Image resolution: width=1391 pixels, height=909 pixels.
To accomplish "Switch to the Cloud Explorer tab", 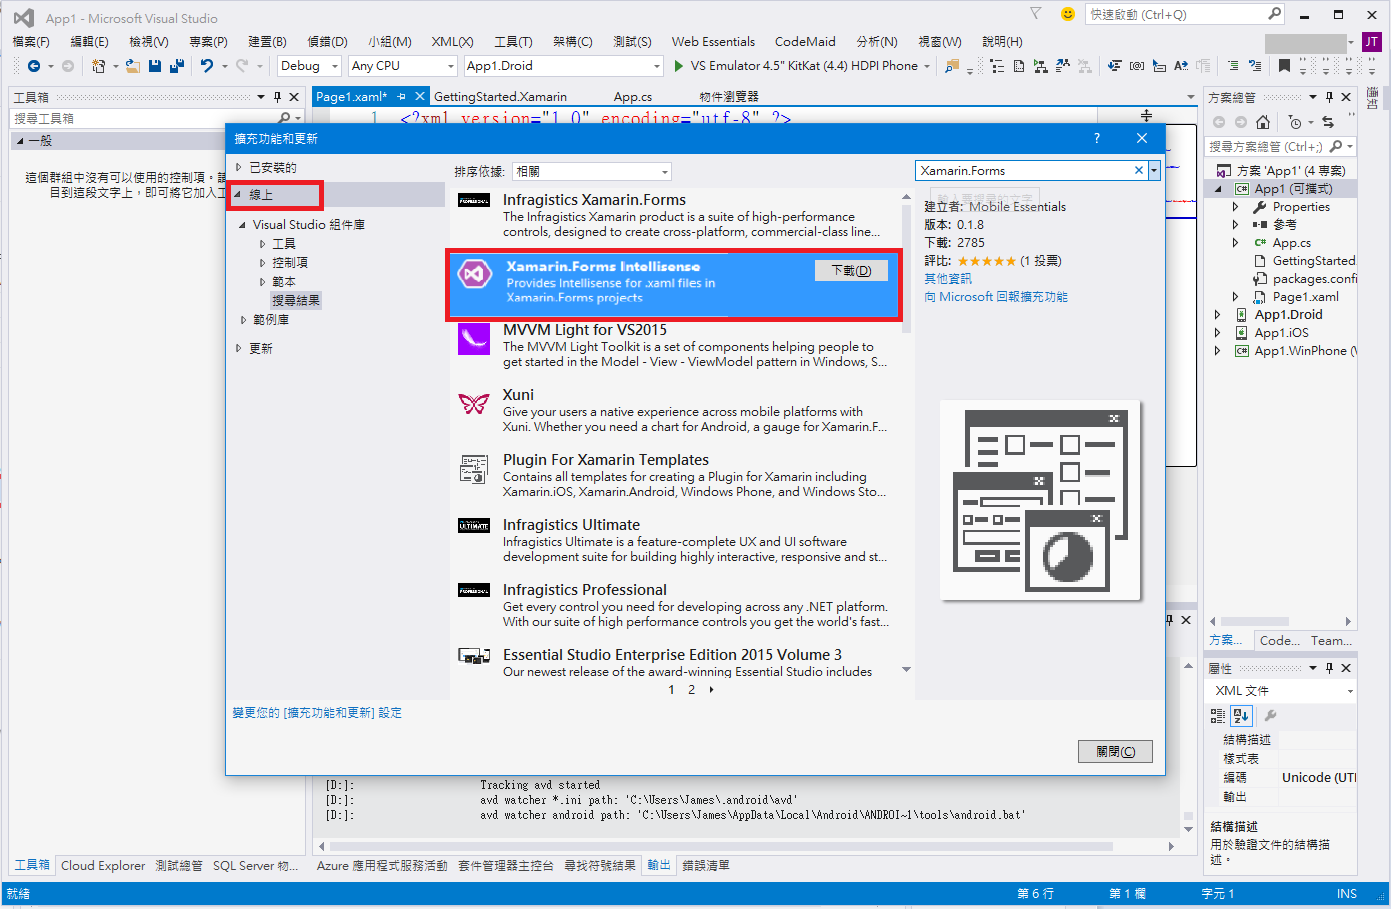I will click(103, 865).
